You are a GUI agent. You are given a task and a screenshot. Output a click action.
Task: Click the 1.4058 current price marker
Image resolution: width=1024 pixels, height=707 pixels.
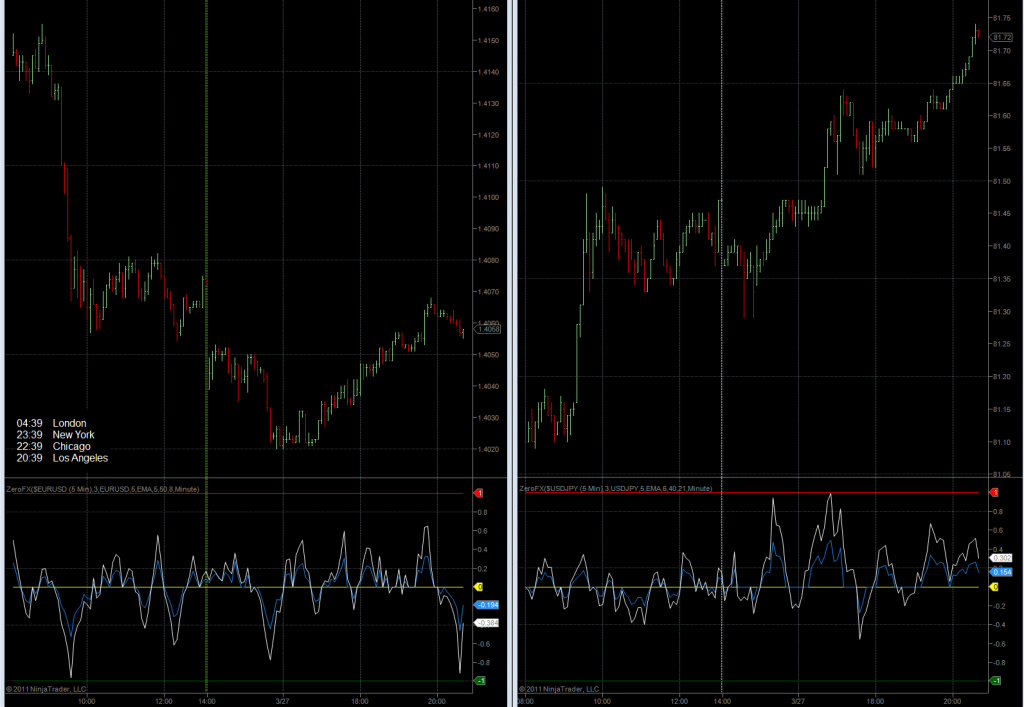489,329
